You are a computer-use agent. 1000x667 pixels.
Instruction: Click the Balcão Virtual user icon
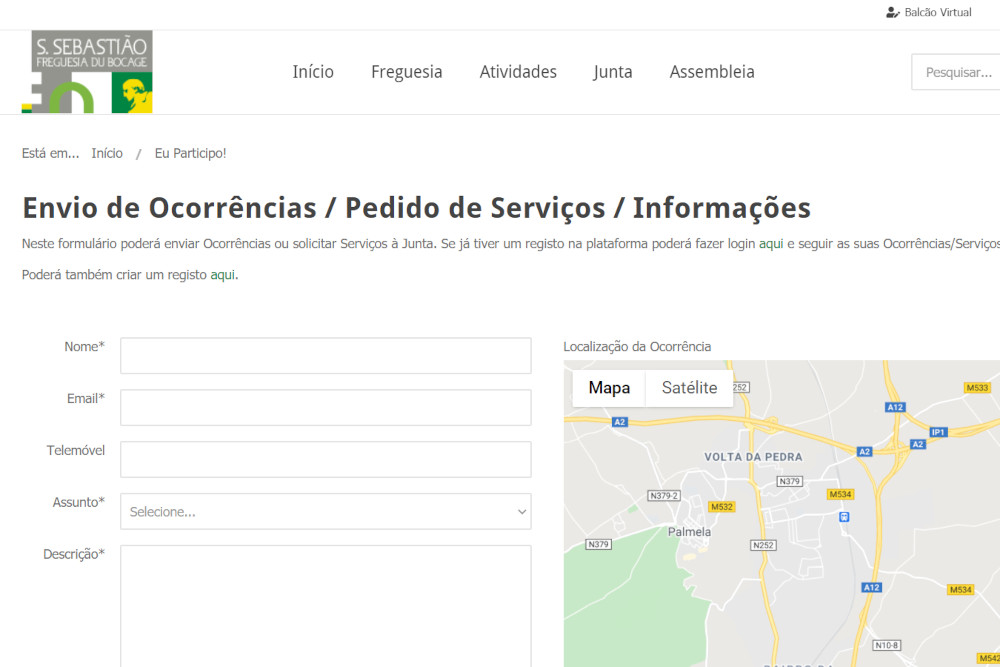892,13
